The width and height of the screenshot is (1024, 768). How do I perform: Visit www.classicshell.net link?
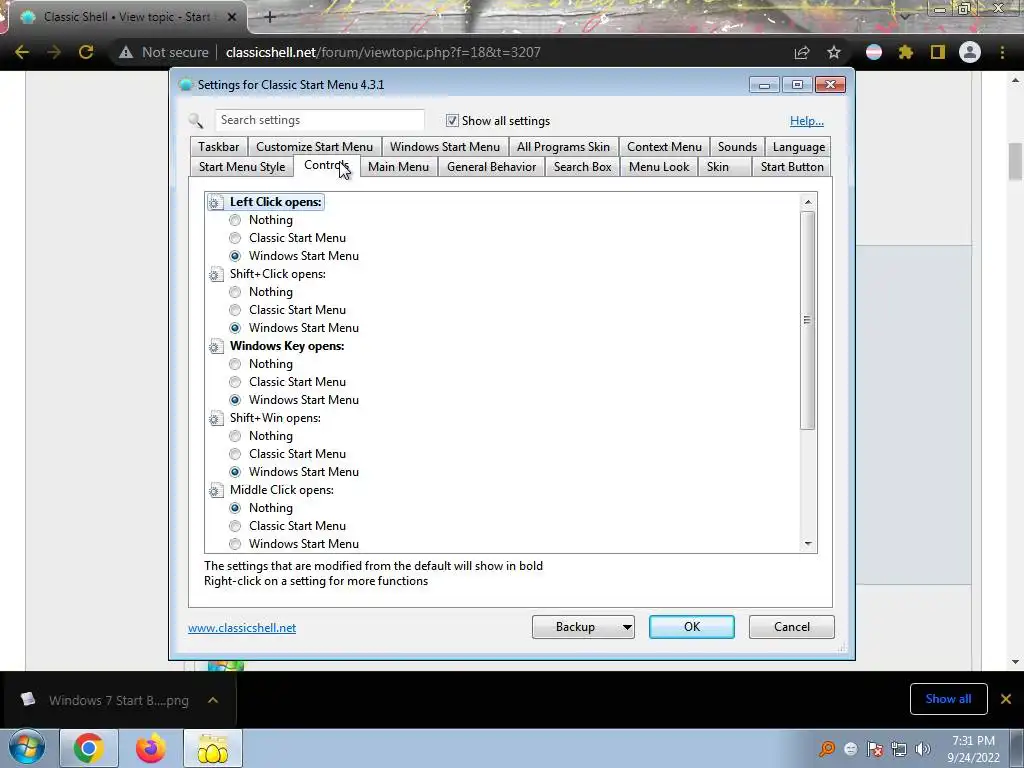coord(242,628)
